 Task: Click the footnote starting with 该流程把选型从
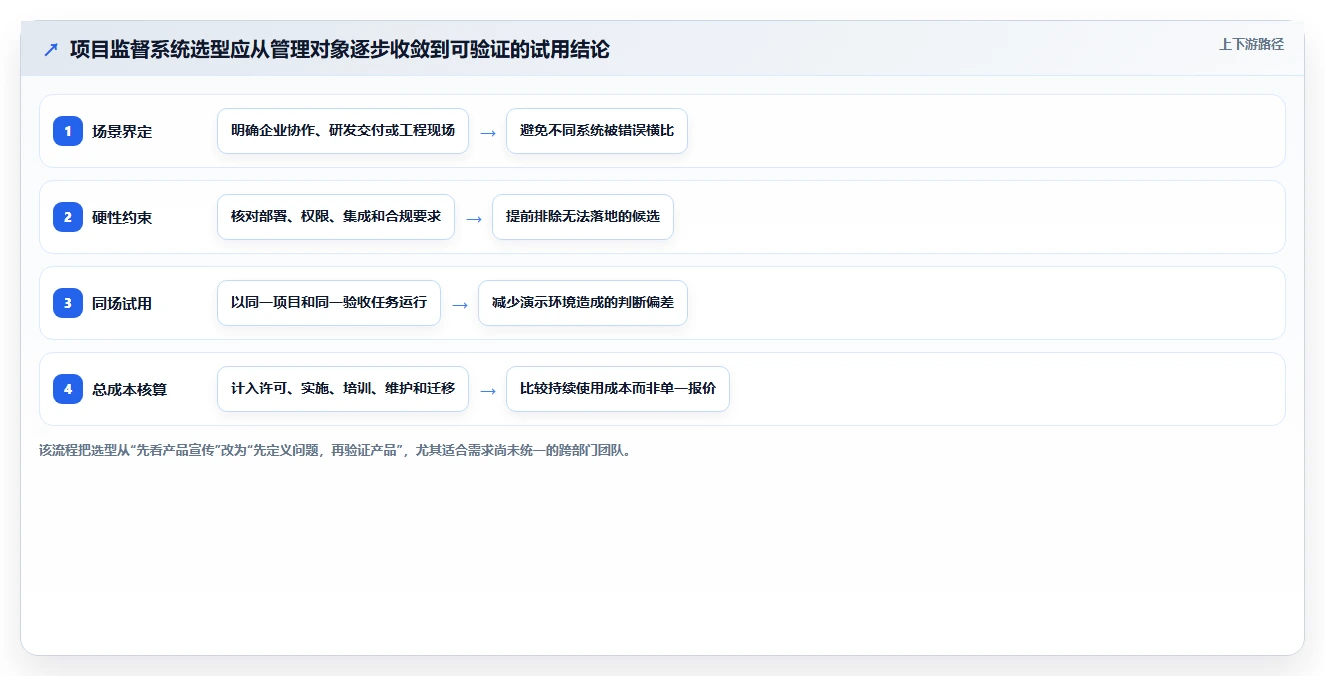pyautogui.click(x=335, y=450)
